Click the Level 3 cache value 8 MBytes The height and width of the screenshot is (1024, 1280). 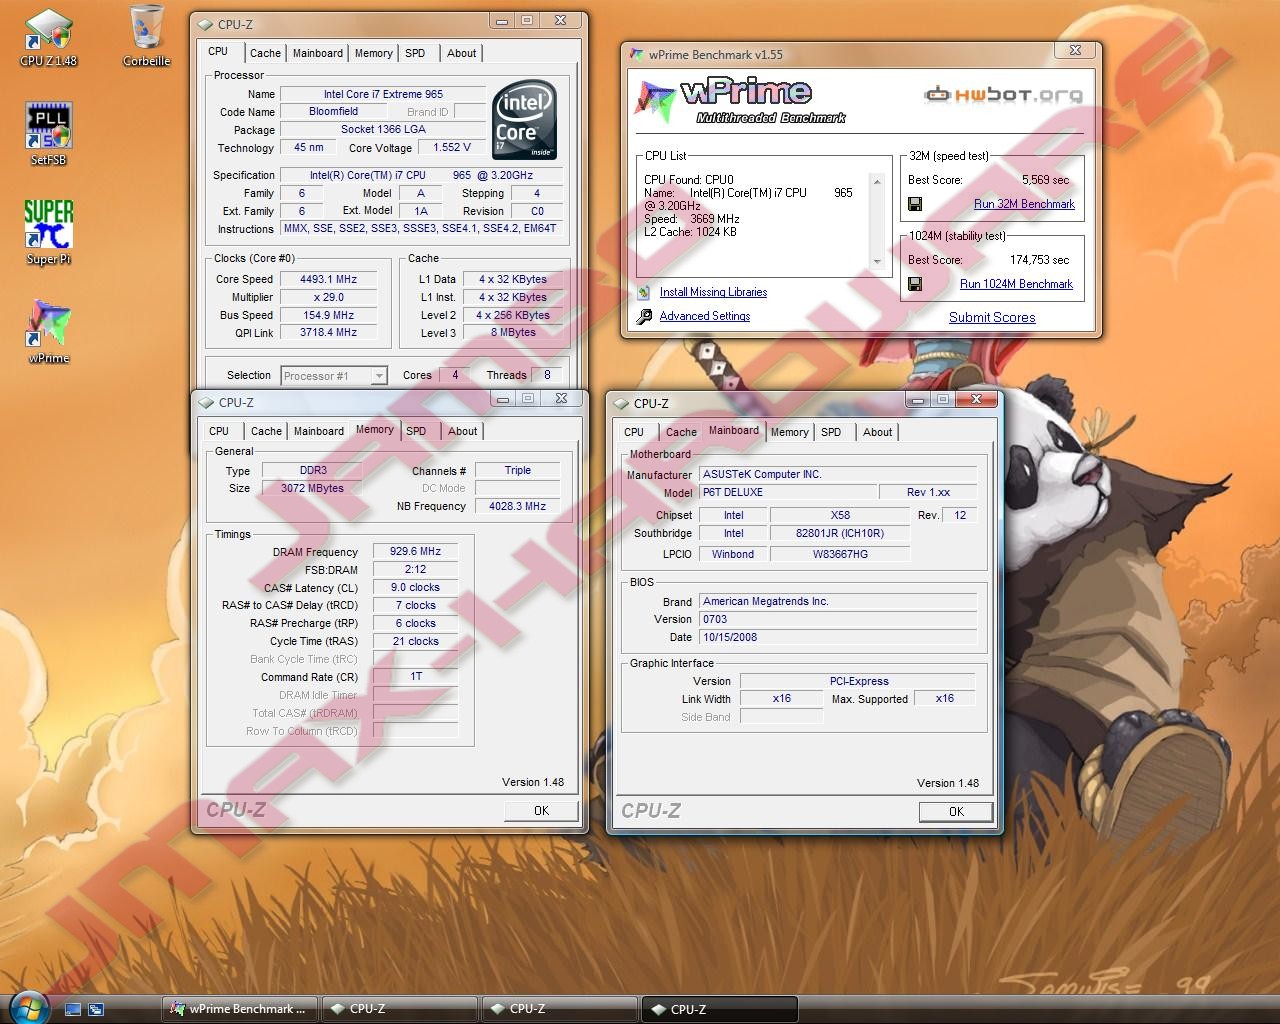click(x=512, y=333)
